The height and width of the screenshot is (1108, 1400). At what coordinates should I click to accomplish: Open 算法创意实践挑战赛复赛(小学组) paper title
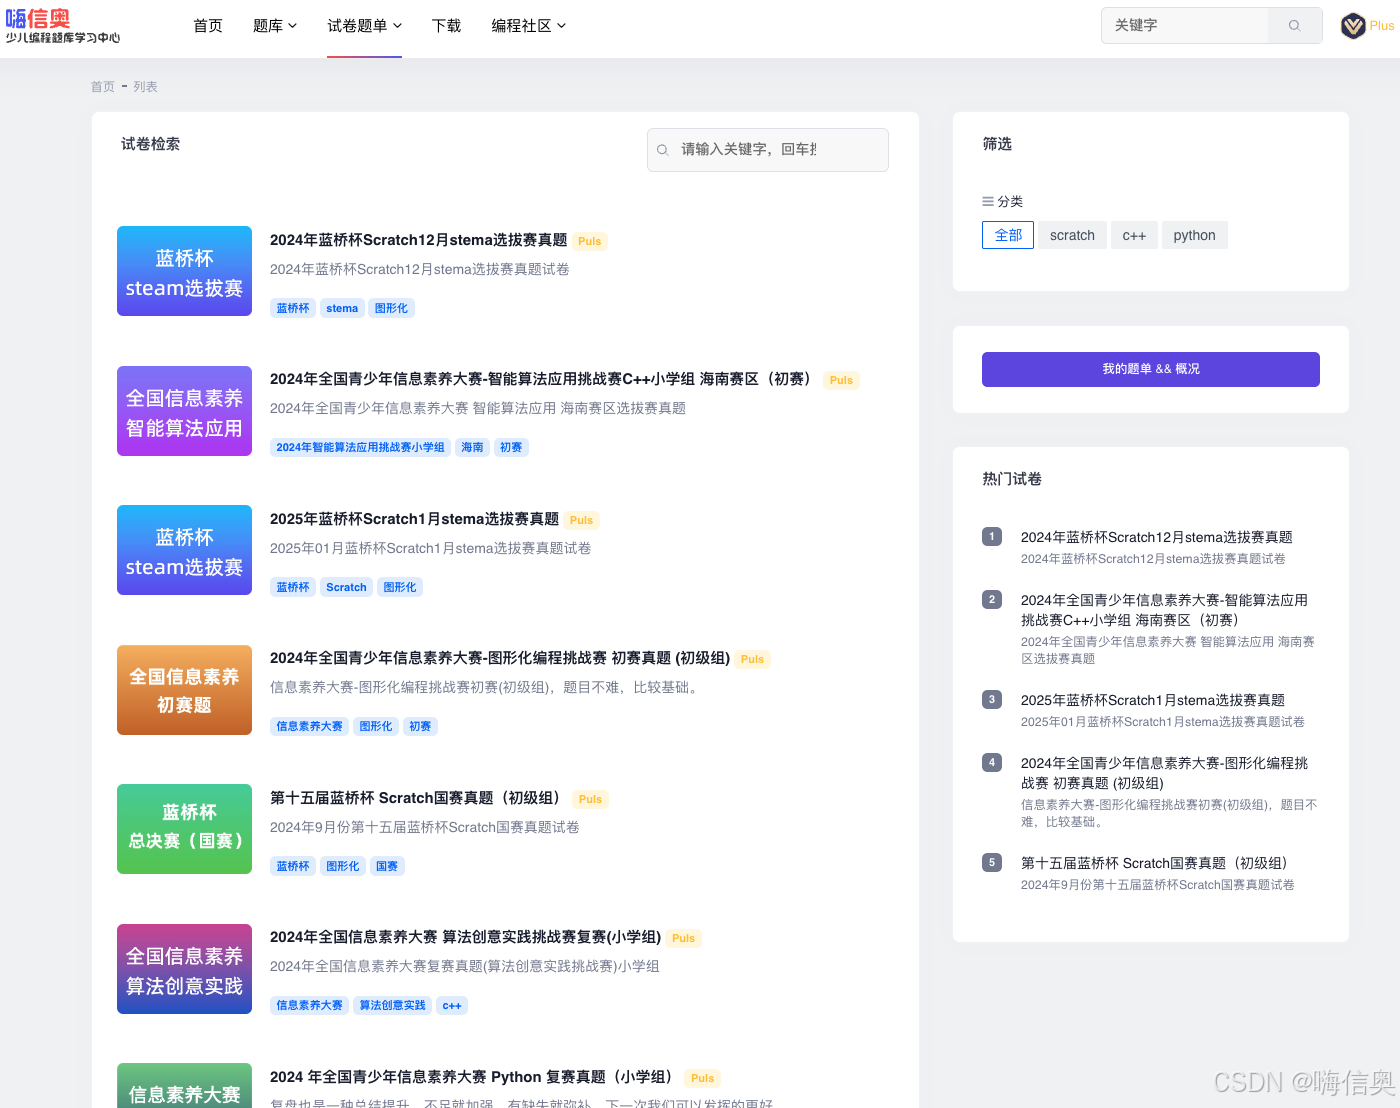click(x=465, y=937)
